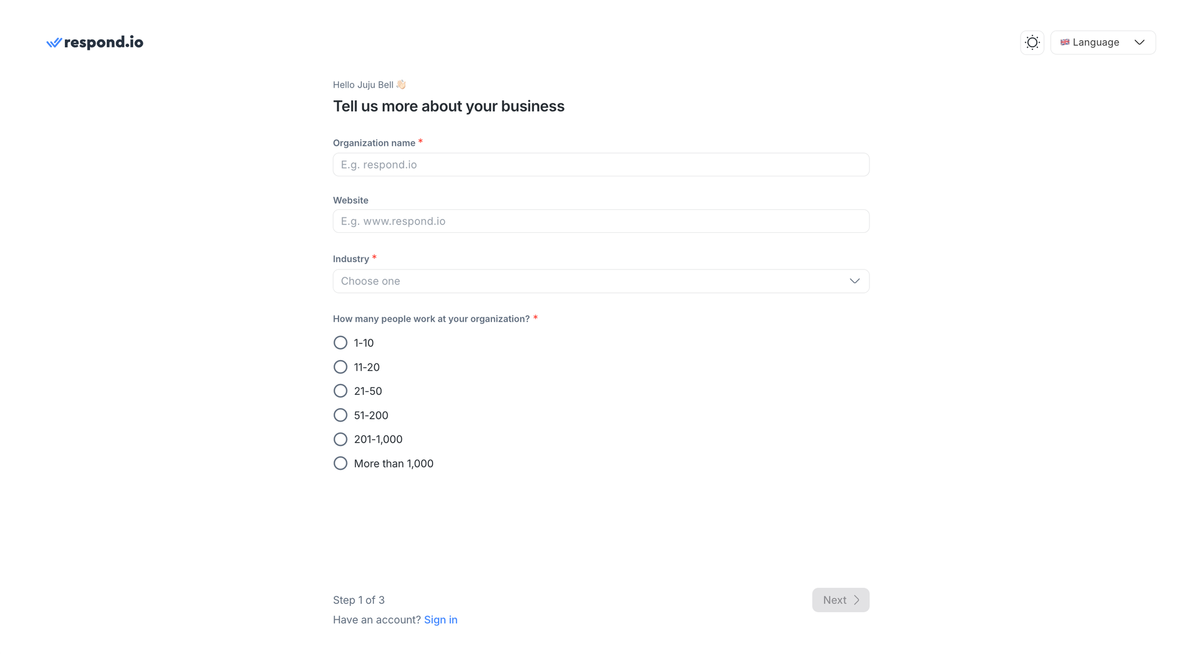Viewport: 1200px width, 654px height.
Task: Click the UK flag icon in Language selector
Action: click(x=1065, y=42)
